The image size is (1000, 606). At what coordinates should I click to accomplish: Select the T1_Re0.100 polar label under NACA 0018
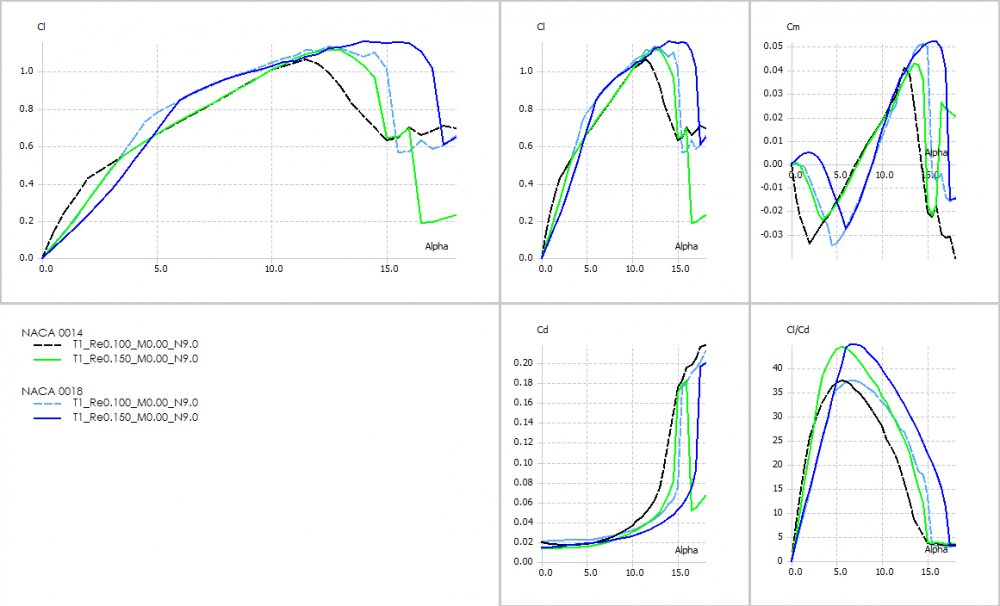135,403
